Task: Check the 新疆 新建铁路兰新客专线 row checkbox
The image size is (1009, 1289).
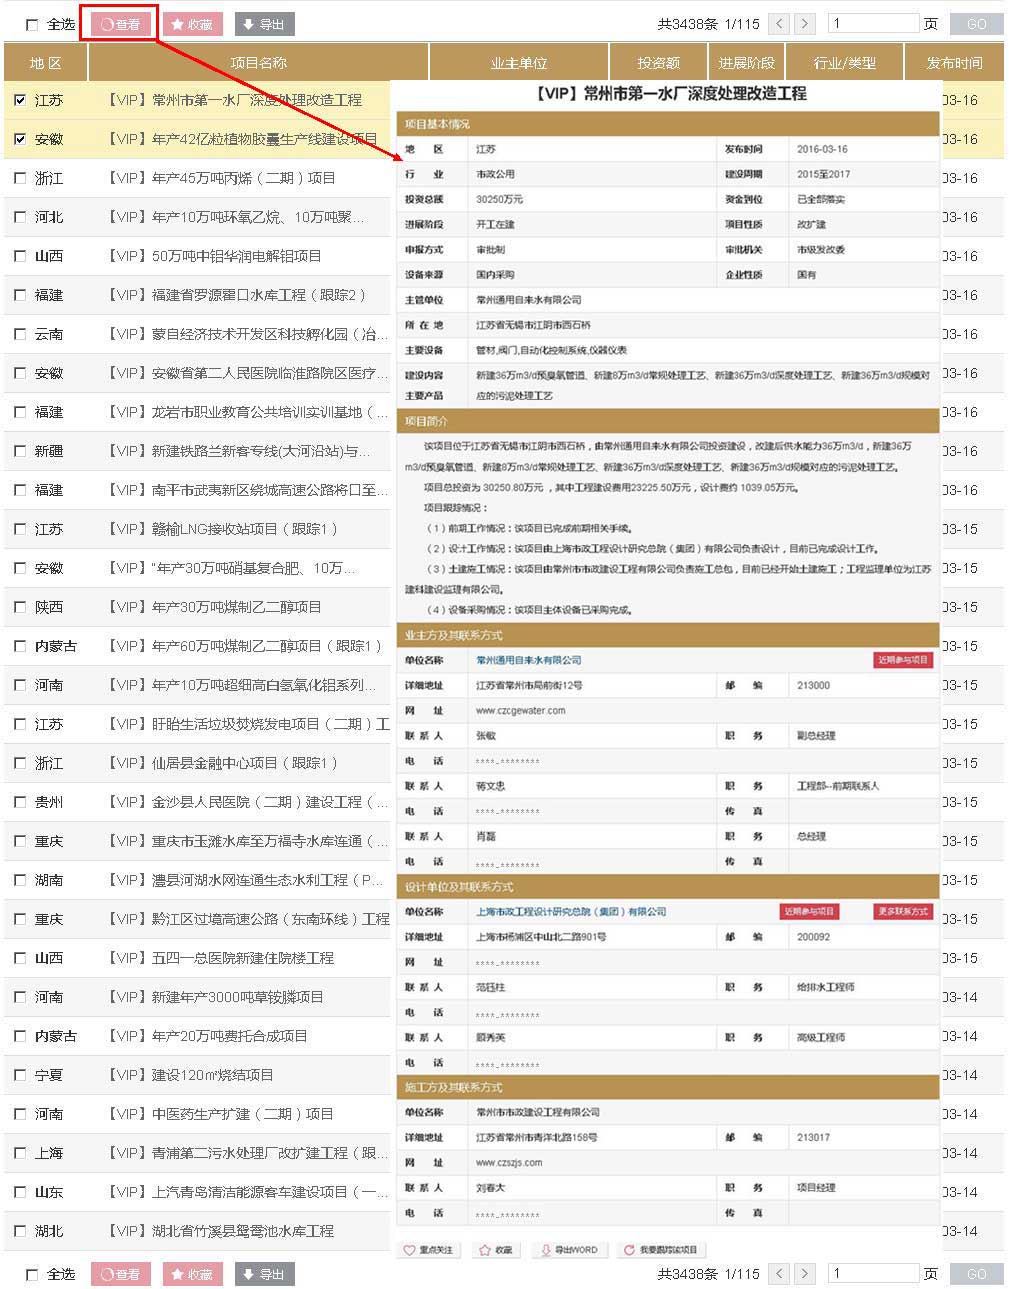Action: point(20,451)
